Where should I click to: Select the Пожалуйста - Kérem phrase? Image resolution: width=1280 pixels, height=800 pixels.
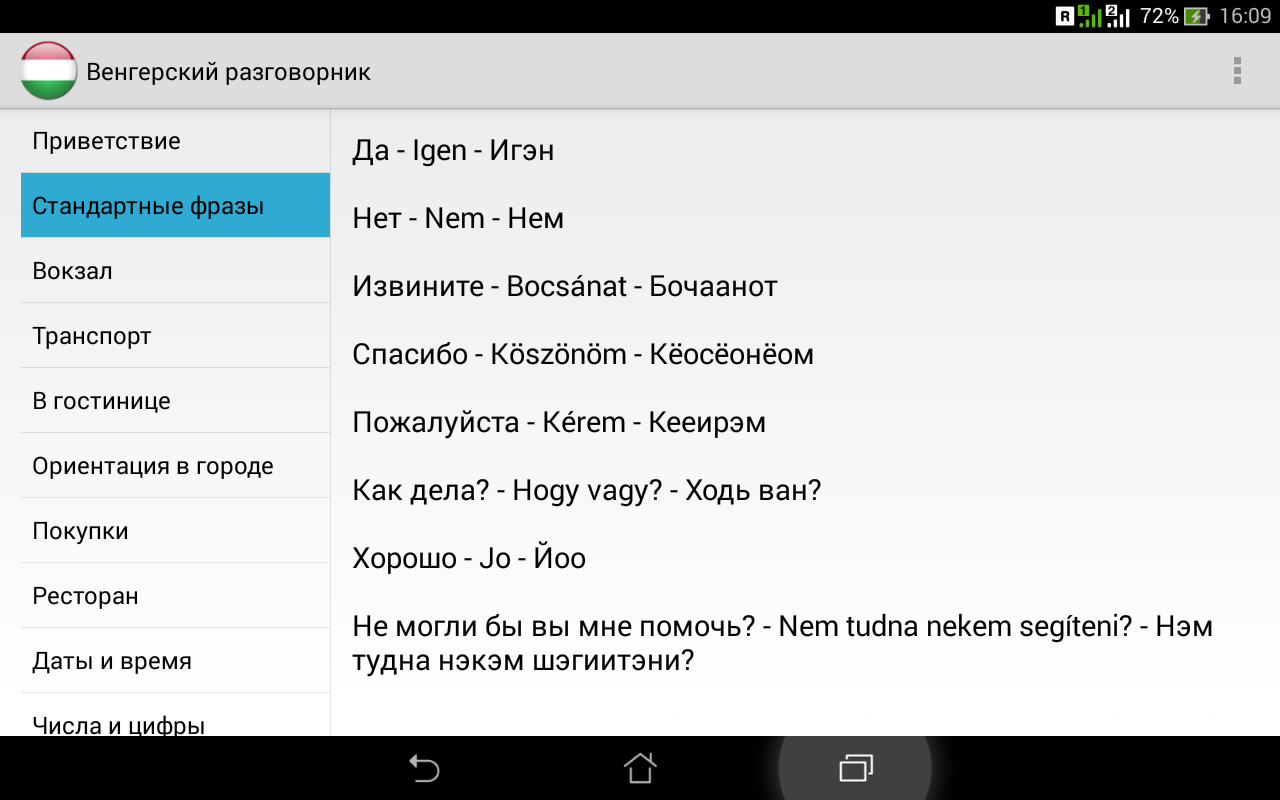(x=559, y=423)
